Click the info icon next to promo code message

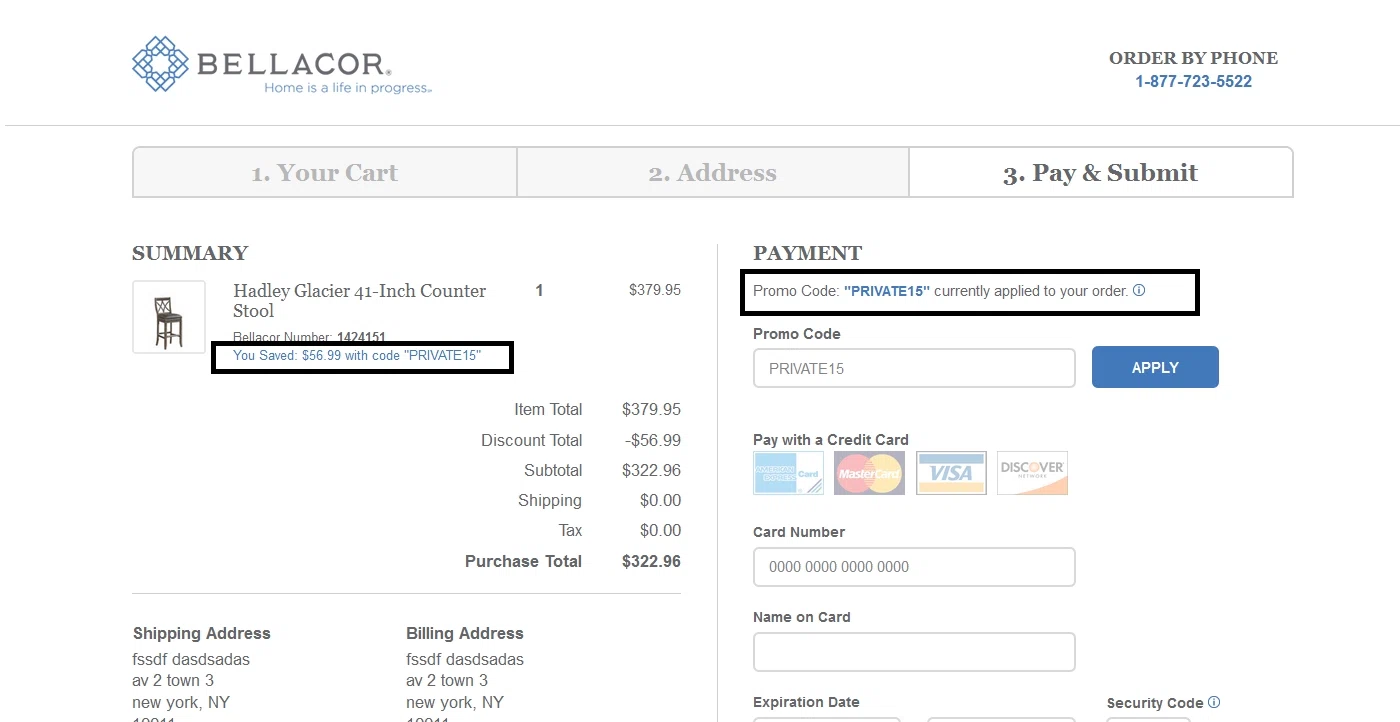[1139, 291]
